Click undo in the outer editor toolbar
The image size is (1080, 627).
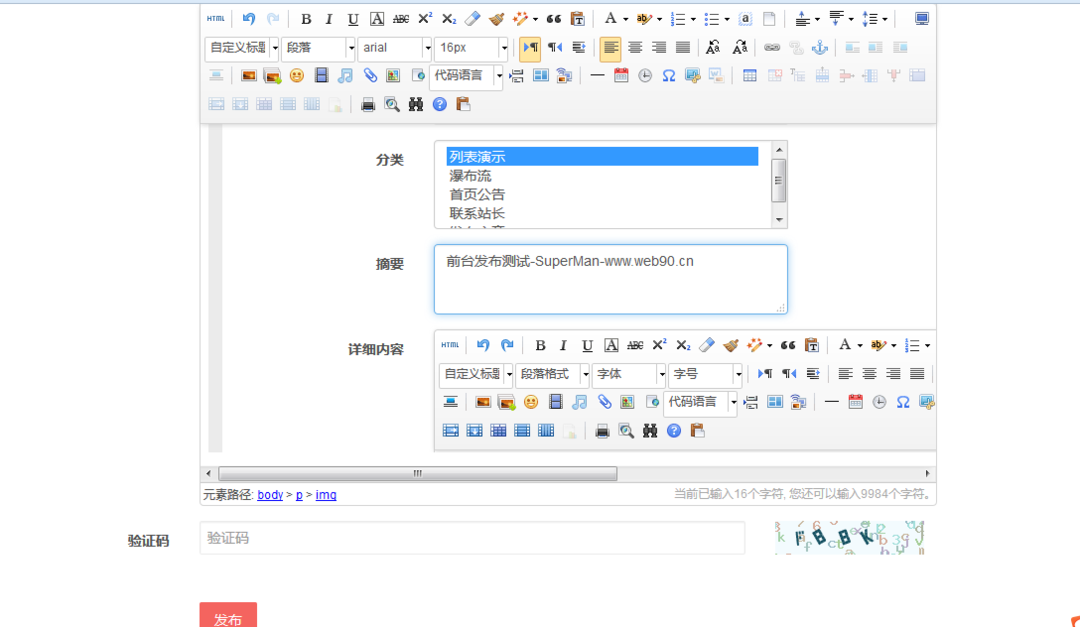(x=249, y=19)
